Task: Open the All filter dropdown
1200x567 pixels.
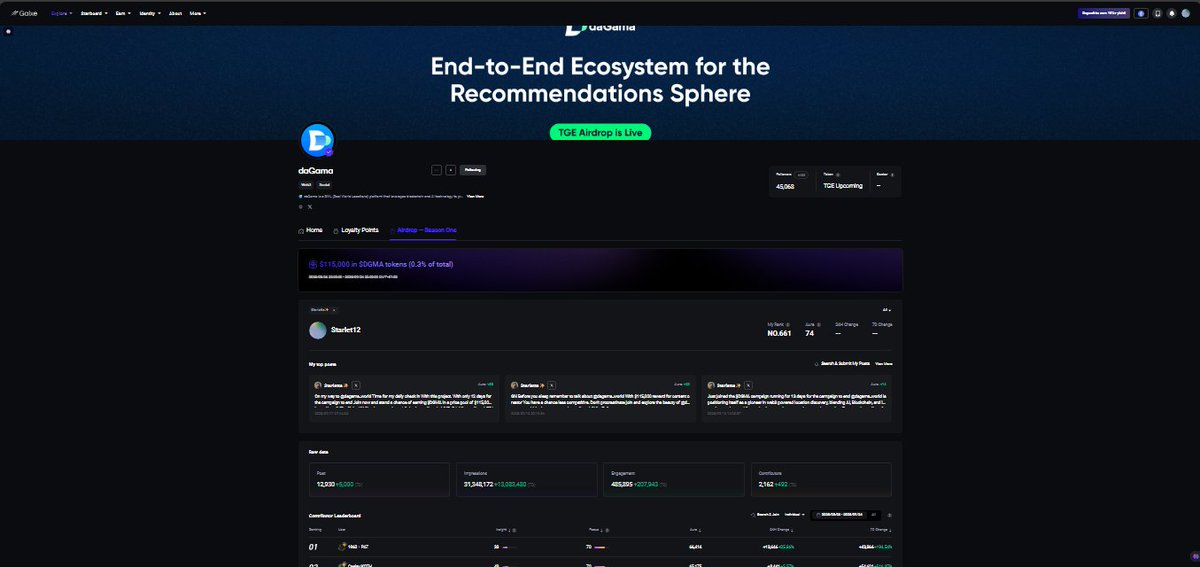Action: click(x=886, y=310)
